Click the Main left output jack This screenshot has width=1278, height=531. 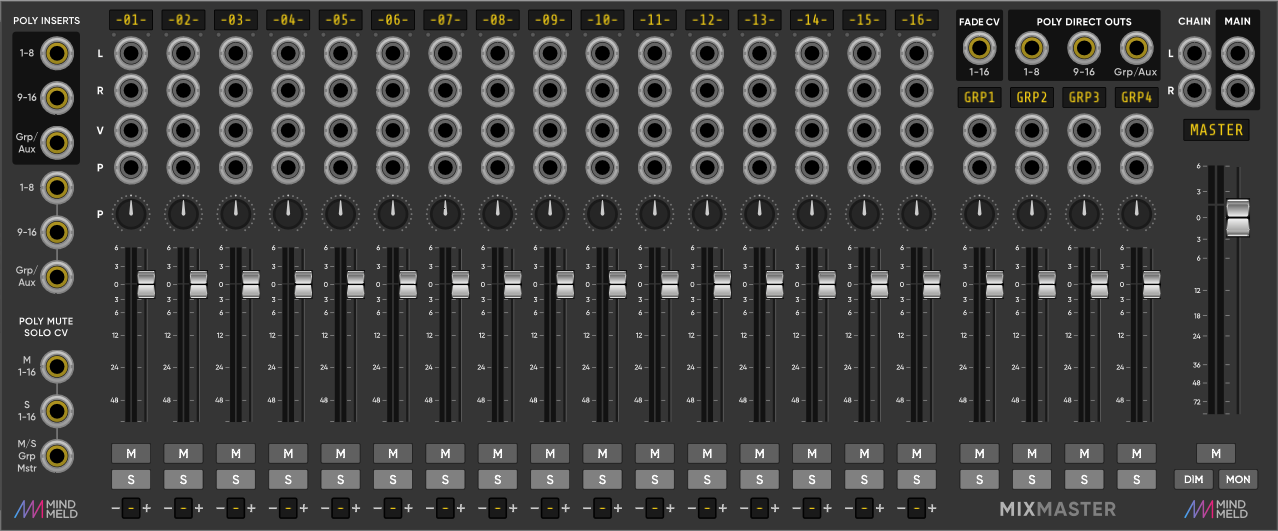(x=1238, y=53)
